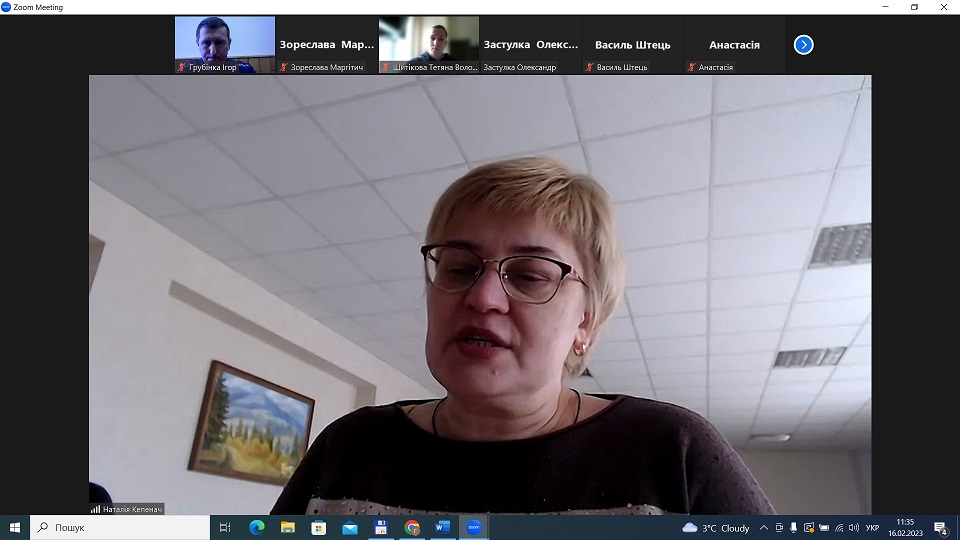Click signal bars icon beside Наталія Кепенач
960x540 pixels.
pos(95,509)
